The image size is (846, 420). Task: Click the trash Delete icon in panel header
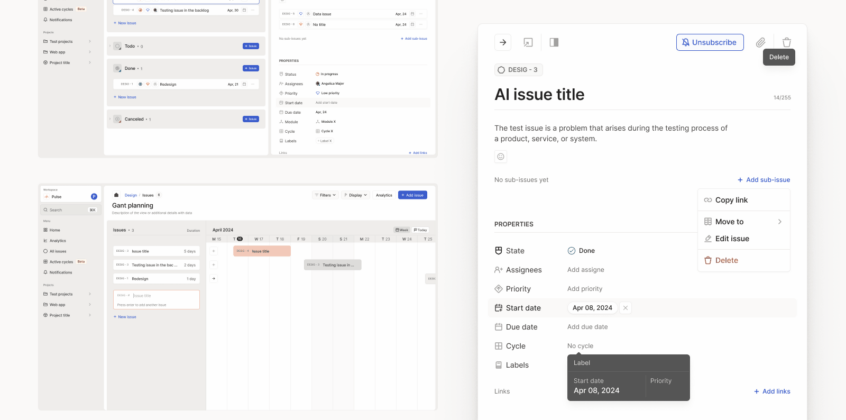pos(786,42)
